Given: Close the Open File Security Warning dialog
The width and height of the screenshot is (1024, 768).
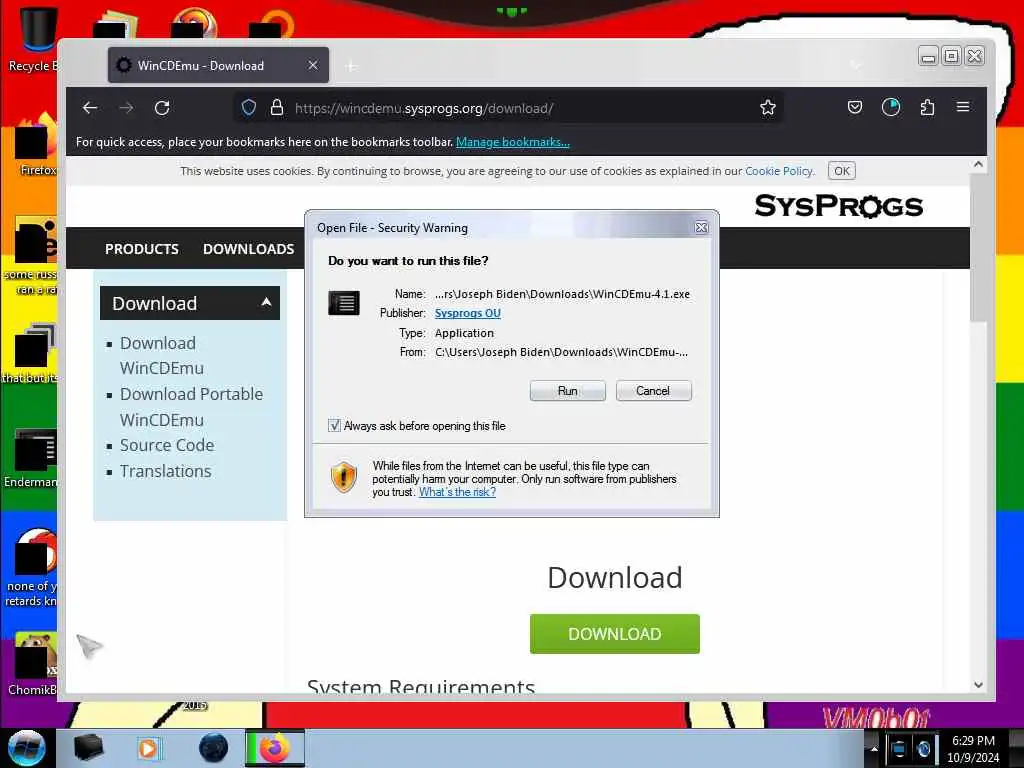Looking at the screenshot, I should click(x=701, y=227).
